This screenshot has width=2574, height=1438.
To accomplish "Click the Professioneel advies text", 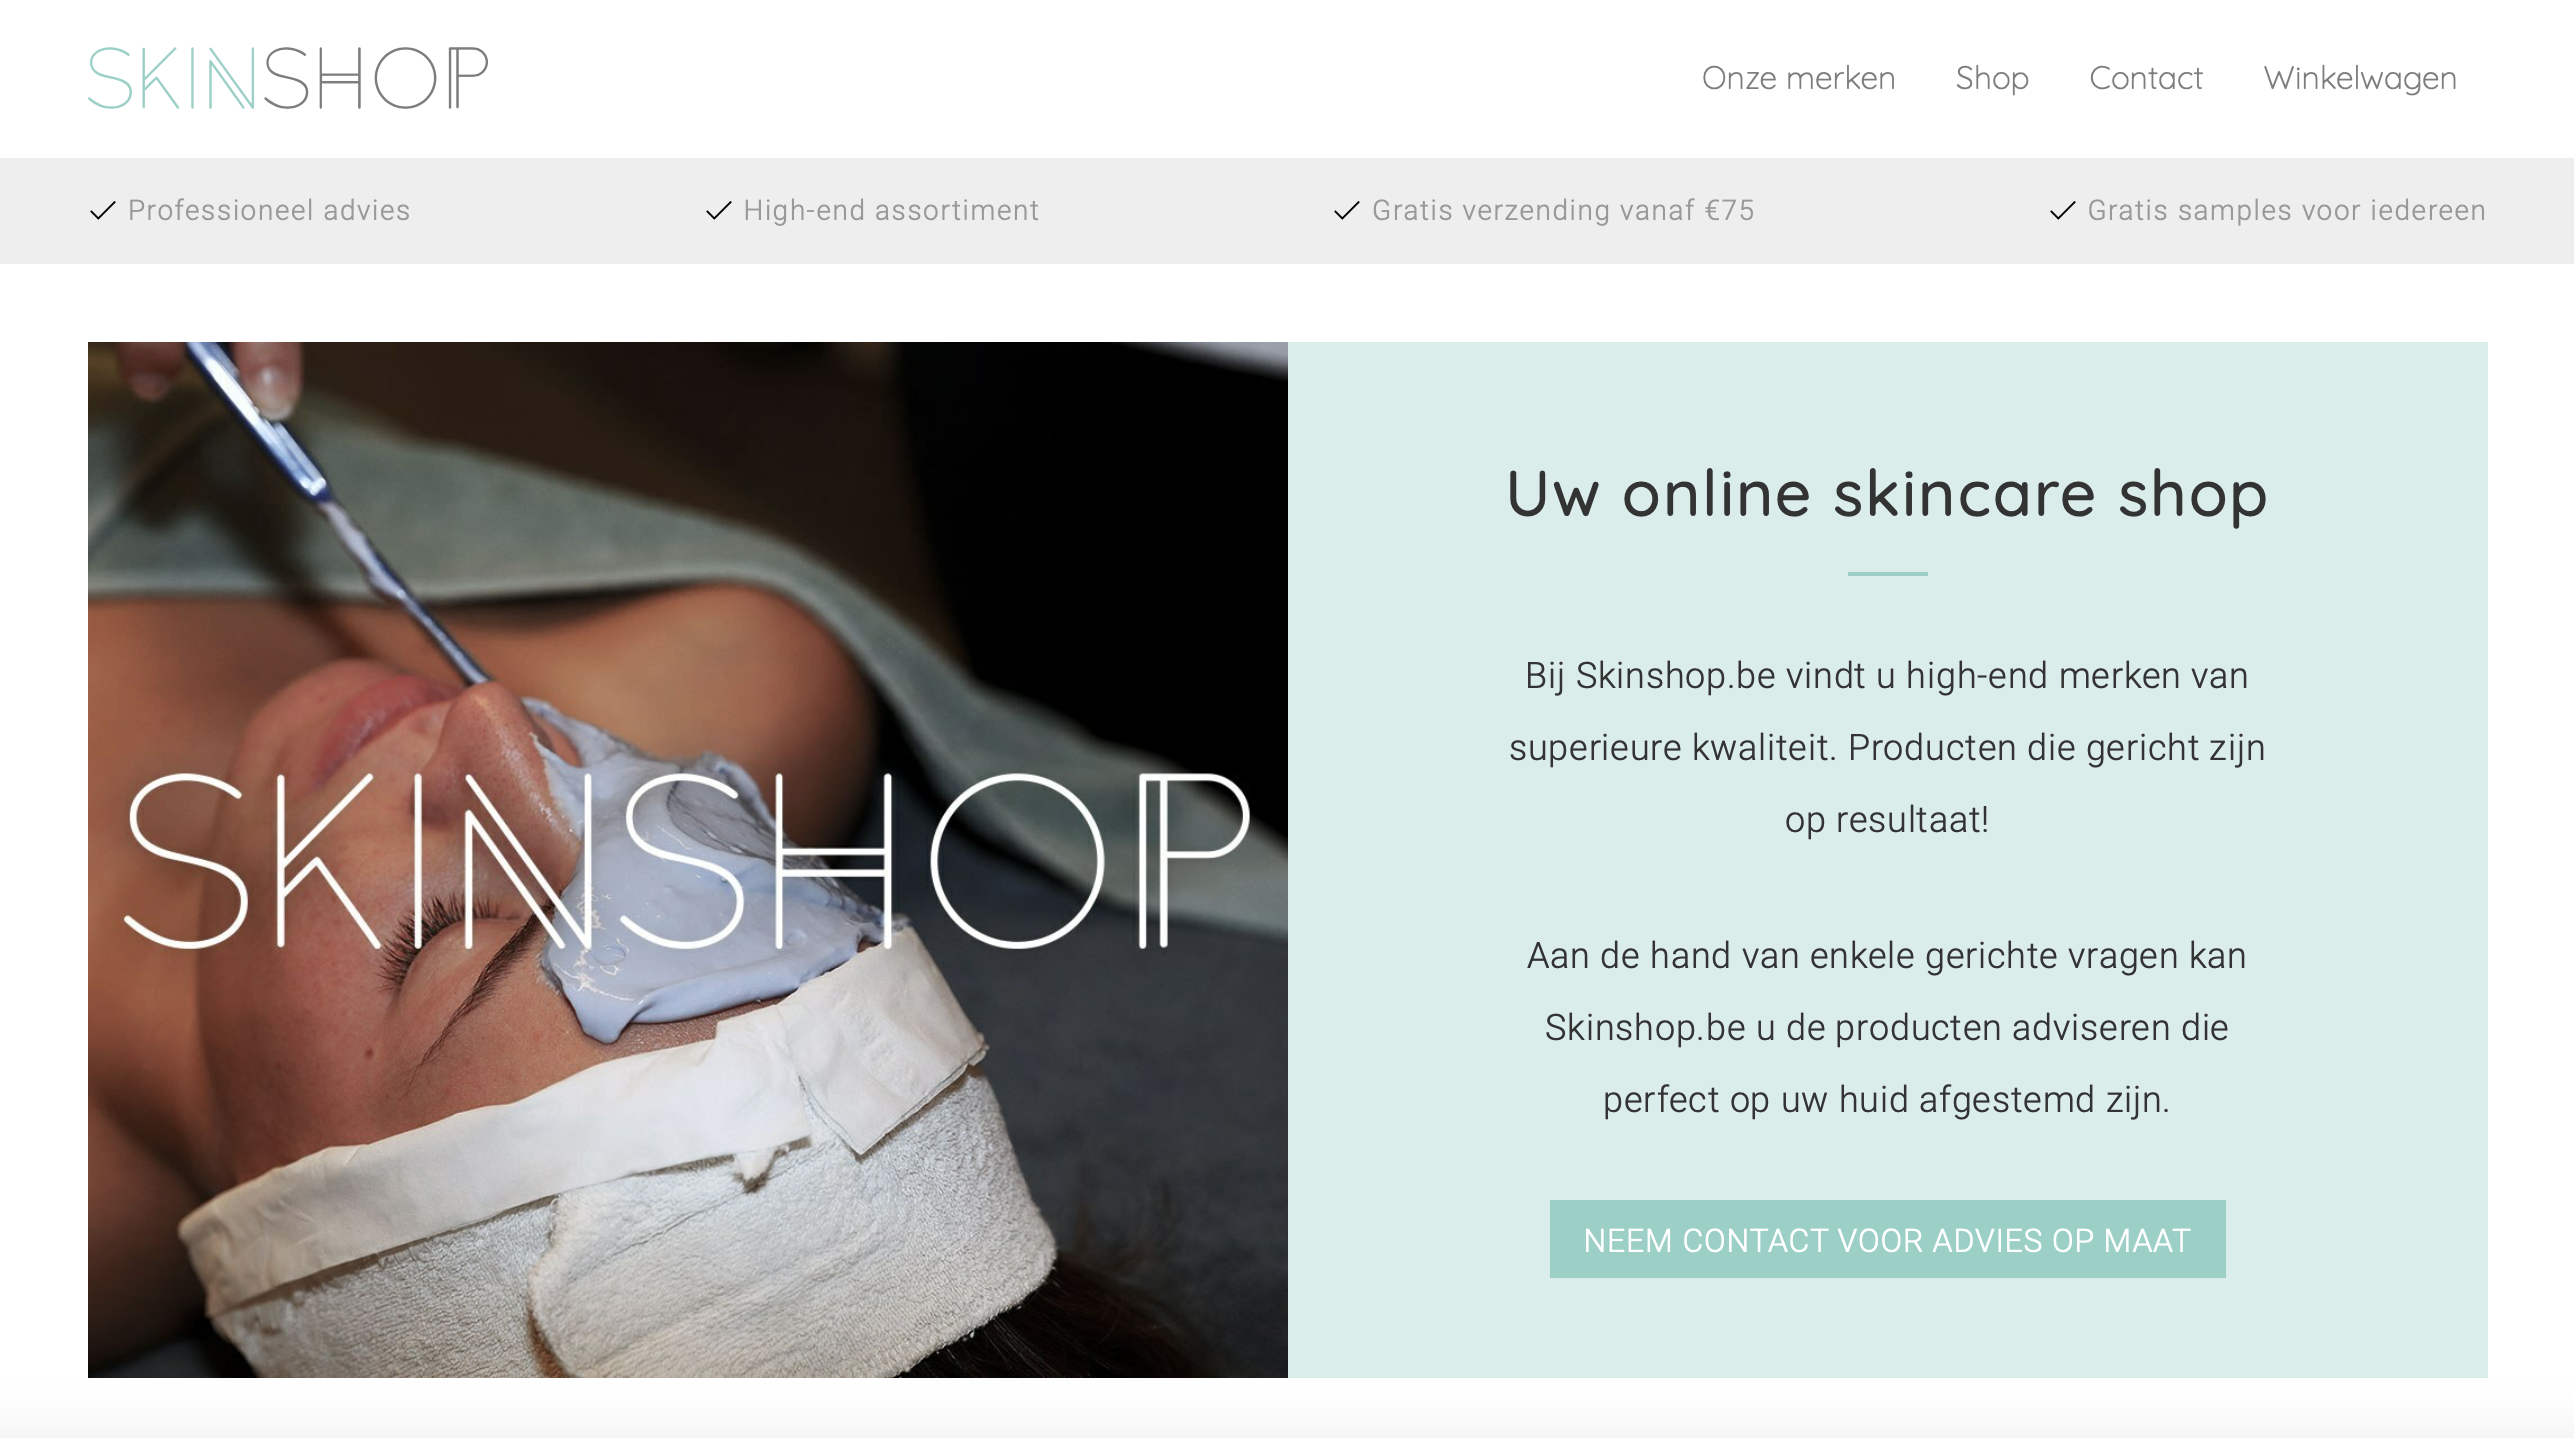I will (269, 210).
